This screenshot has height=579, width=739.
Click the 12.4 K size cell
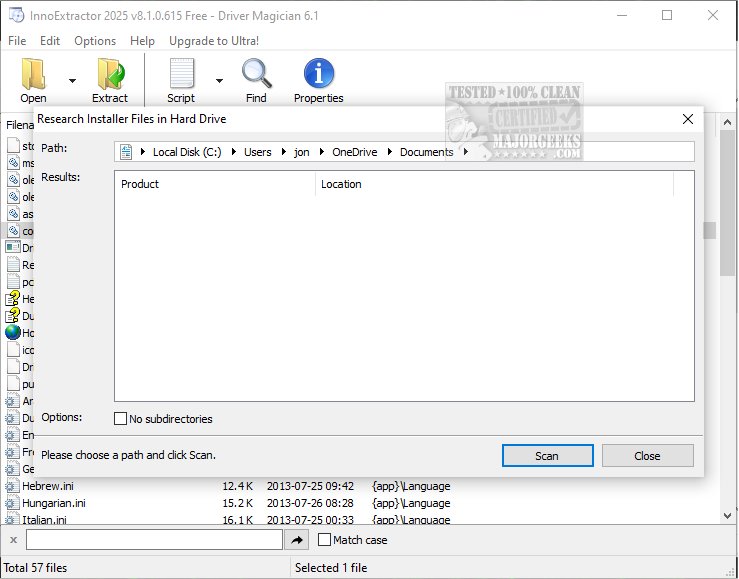tap(238, 486)
